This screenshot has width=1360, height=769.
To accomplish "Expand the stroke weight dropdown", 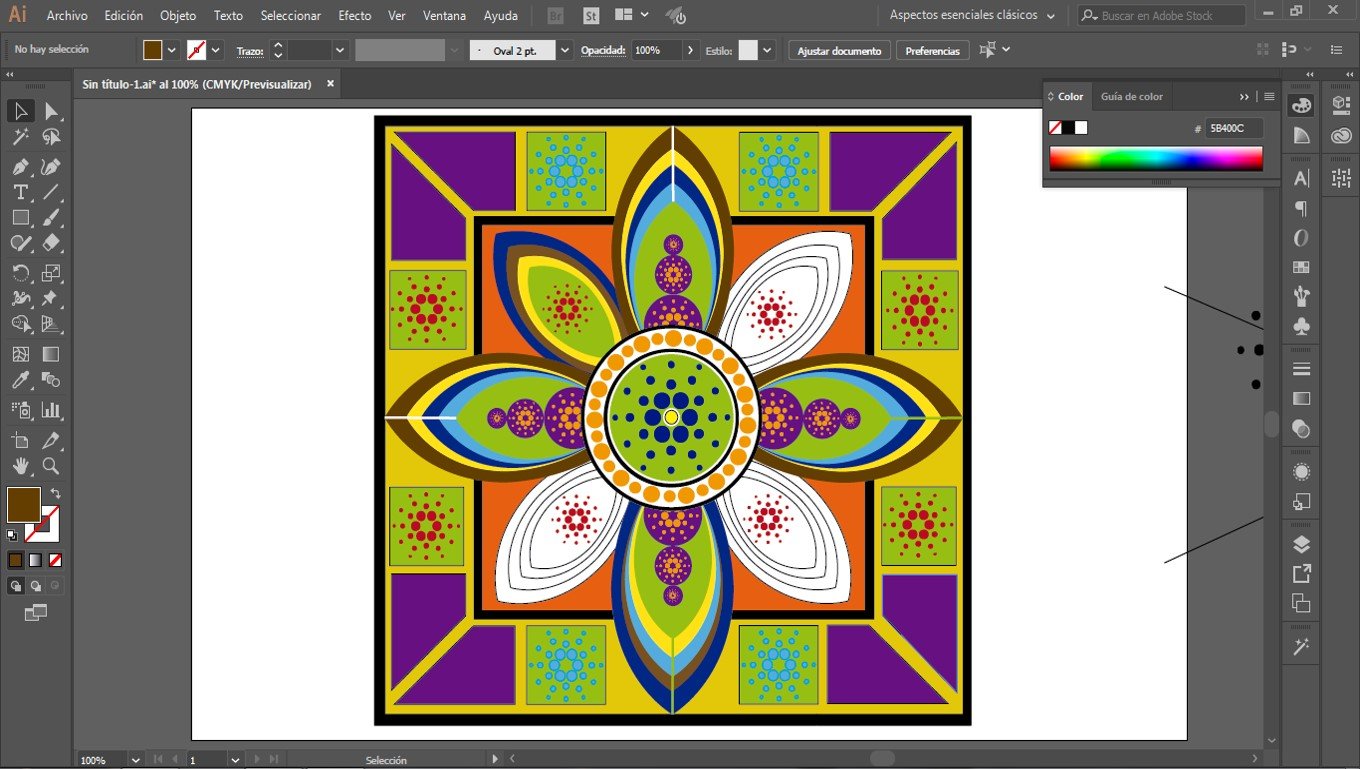I will (340, 50).
